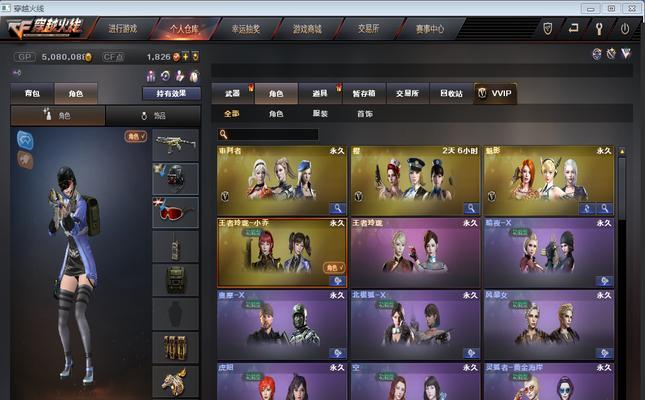Click the circular refresh icon above 持有效果

point(165,76)
